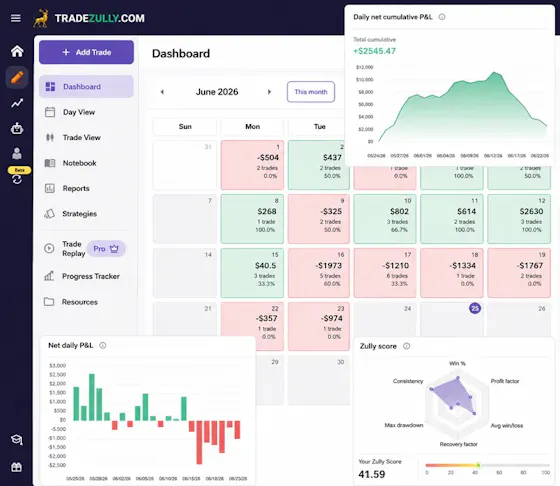The height and width of the screenshot is (486, 560).
Task: Click the Avg win/loss radar label
Action: click(507, 425)
